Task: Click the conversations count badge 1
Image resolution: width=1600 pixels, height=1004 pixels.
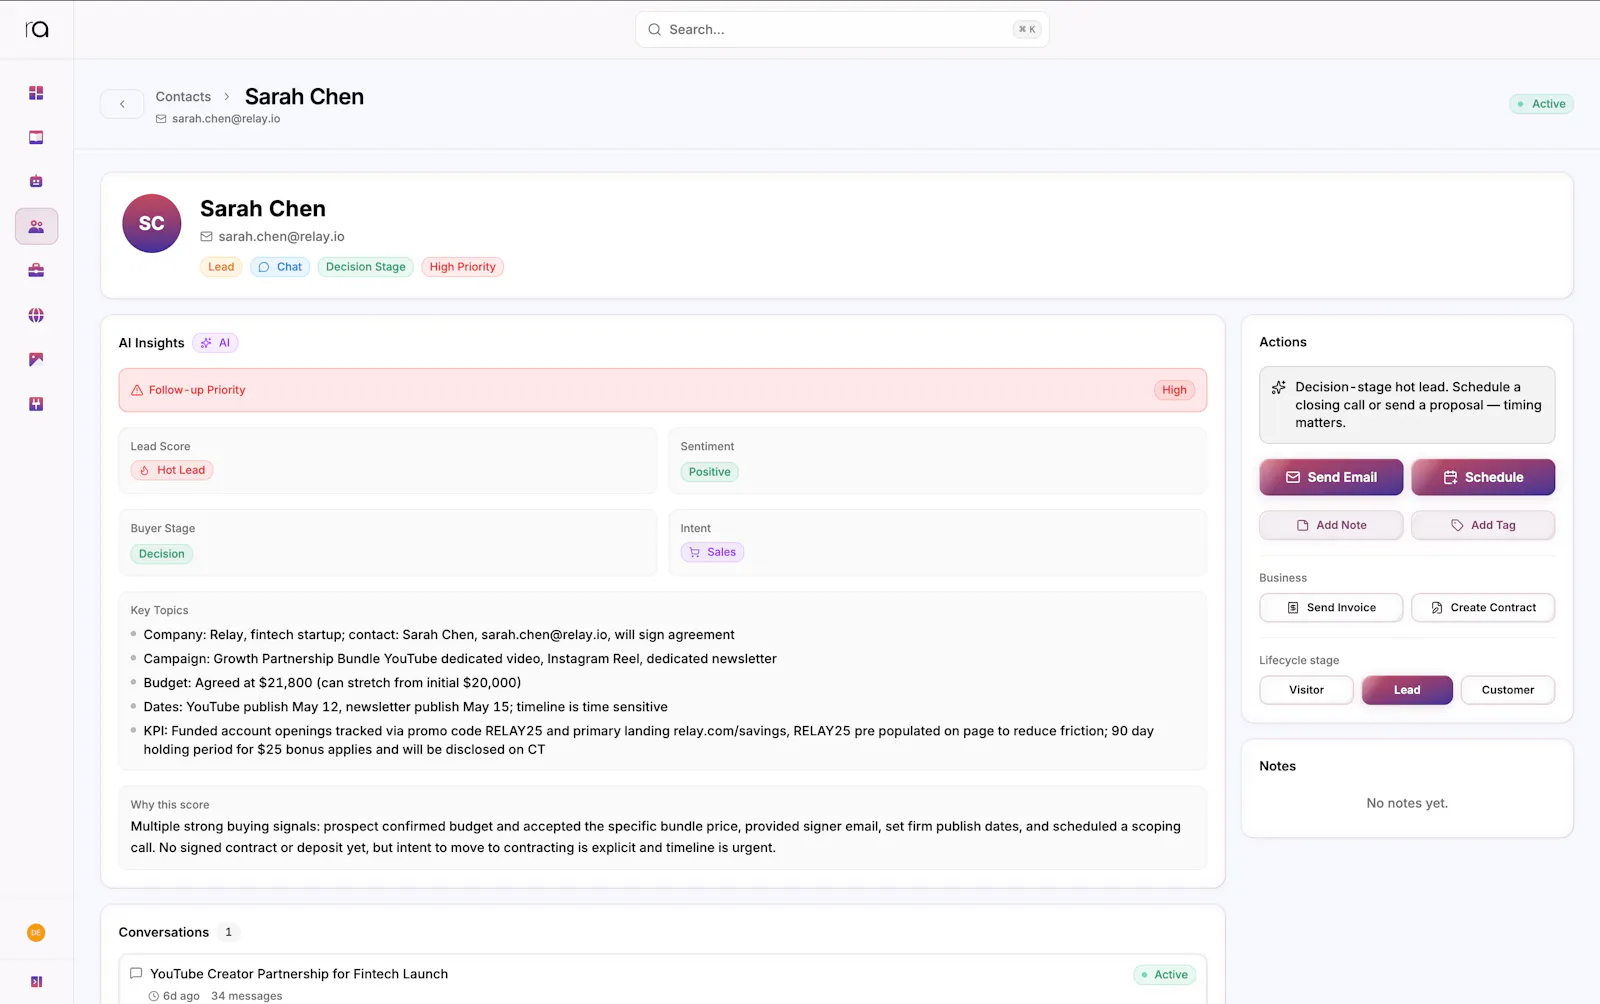Action: [228, 932]
